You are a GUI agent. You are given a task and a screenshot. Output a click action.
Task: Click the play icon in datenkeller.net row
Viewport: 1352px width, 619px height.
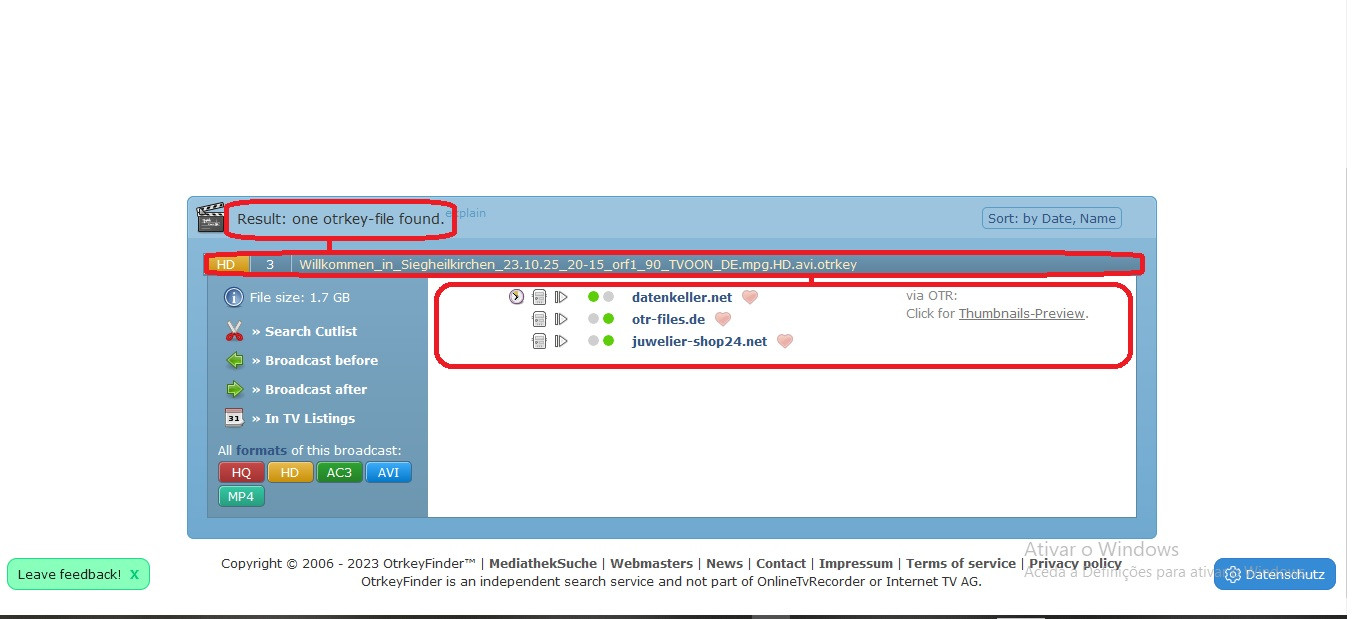[561, 297]
